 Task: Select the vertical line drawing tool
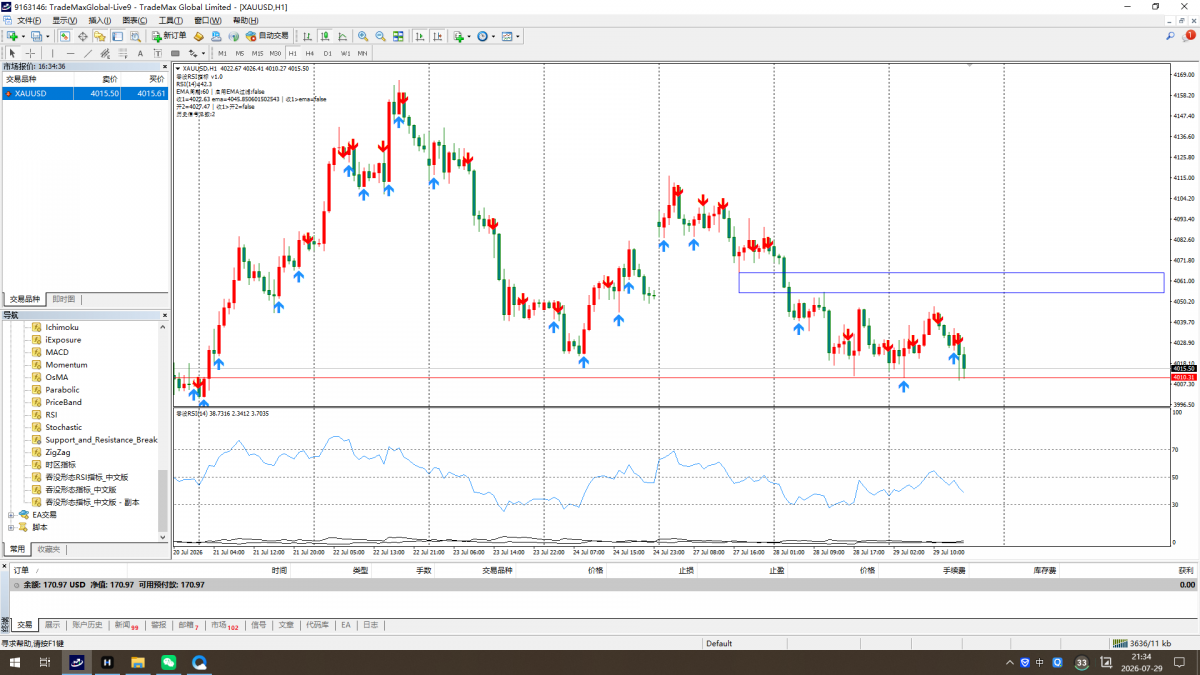[x=53, y=53]
